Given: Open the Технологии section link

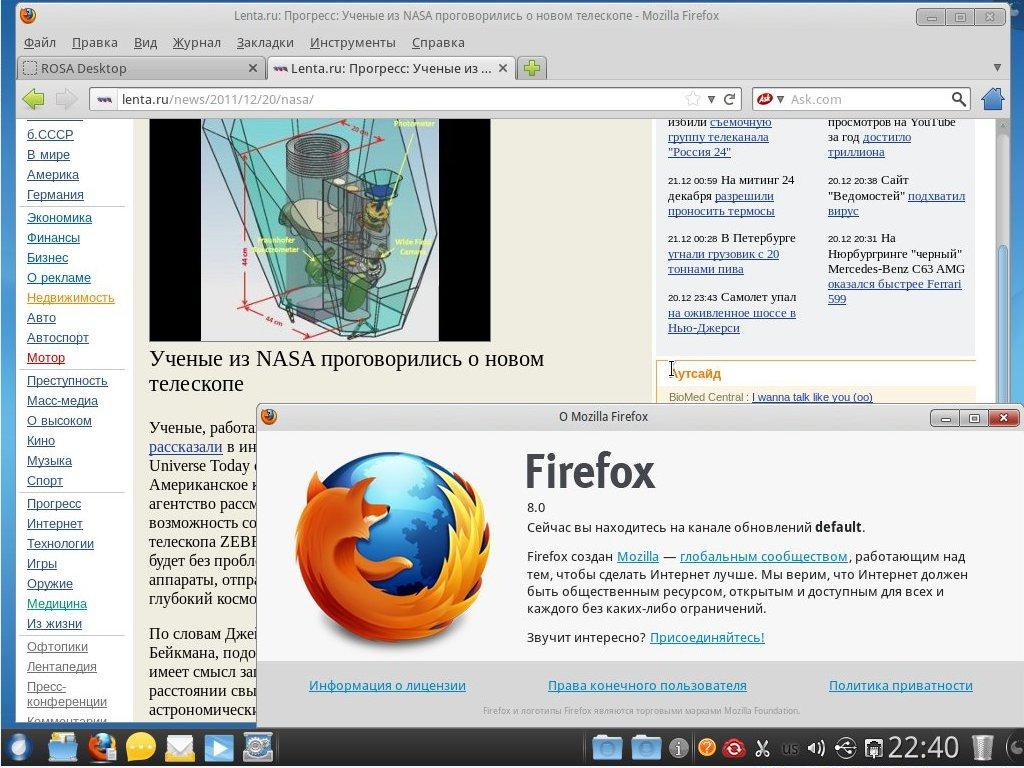Looking at the screenshot, I should (60, 543).
